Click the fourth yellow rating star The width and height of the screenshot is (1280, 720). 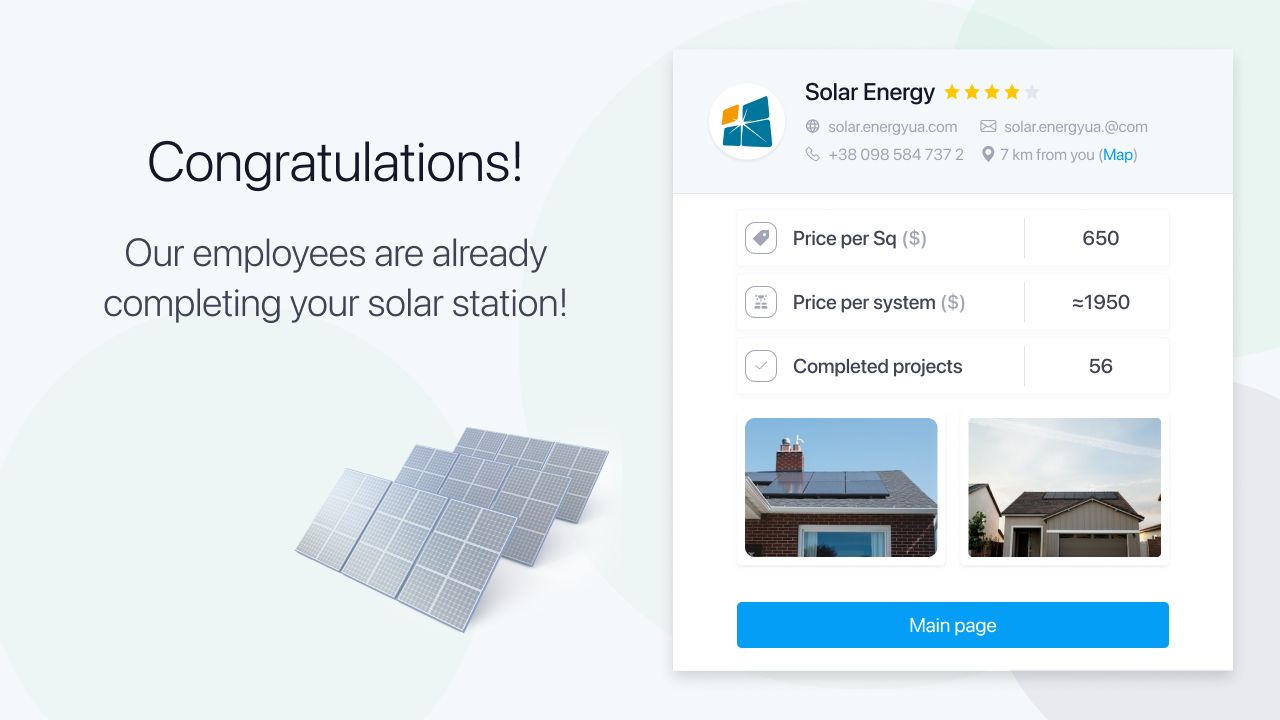pos(1013,91)
